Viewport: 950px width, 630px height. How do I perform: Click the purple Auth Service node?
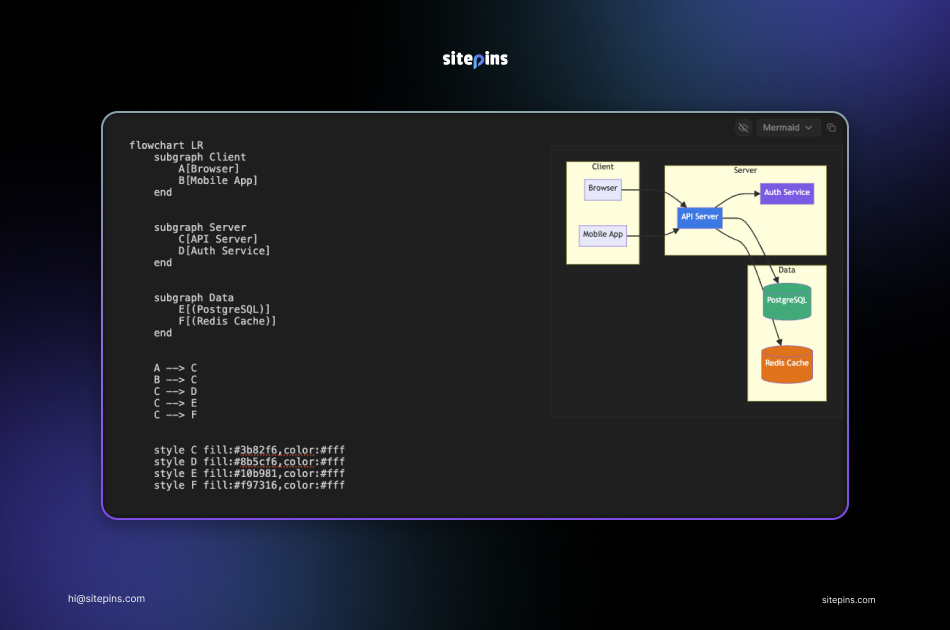787,193
